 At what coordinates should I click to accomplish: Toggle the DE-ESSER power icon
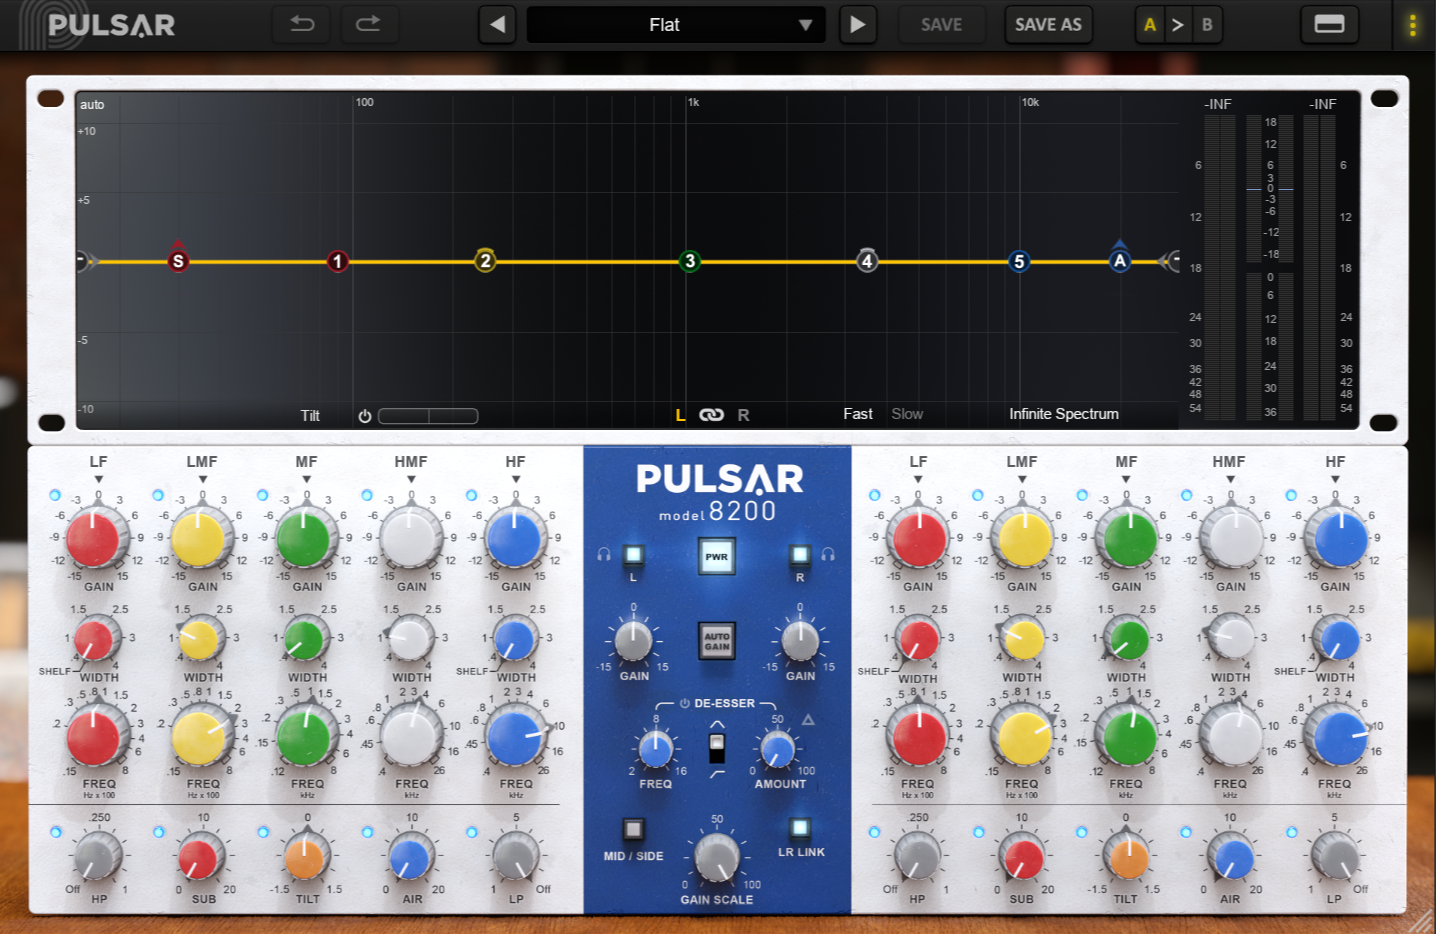(685, 704)
